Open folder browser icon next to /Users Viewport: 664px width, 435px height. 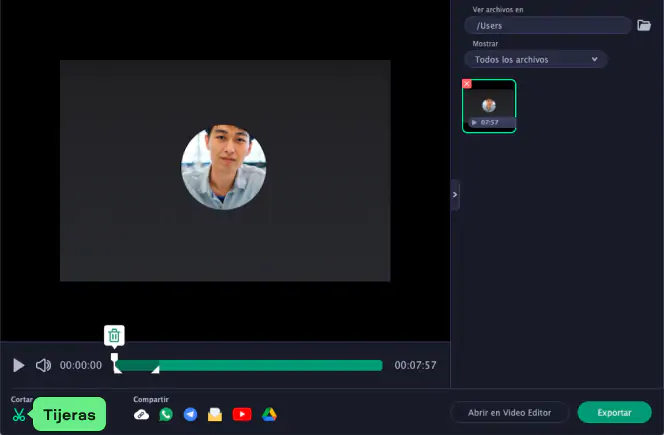point(644,25)
